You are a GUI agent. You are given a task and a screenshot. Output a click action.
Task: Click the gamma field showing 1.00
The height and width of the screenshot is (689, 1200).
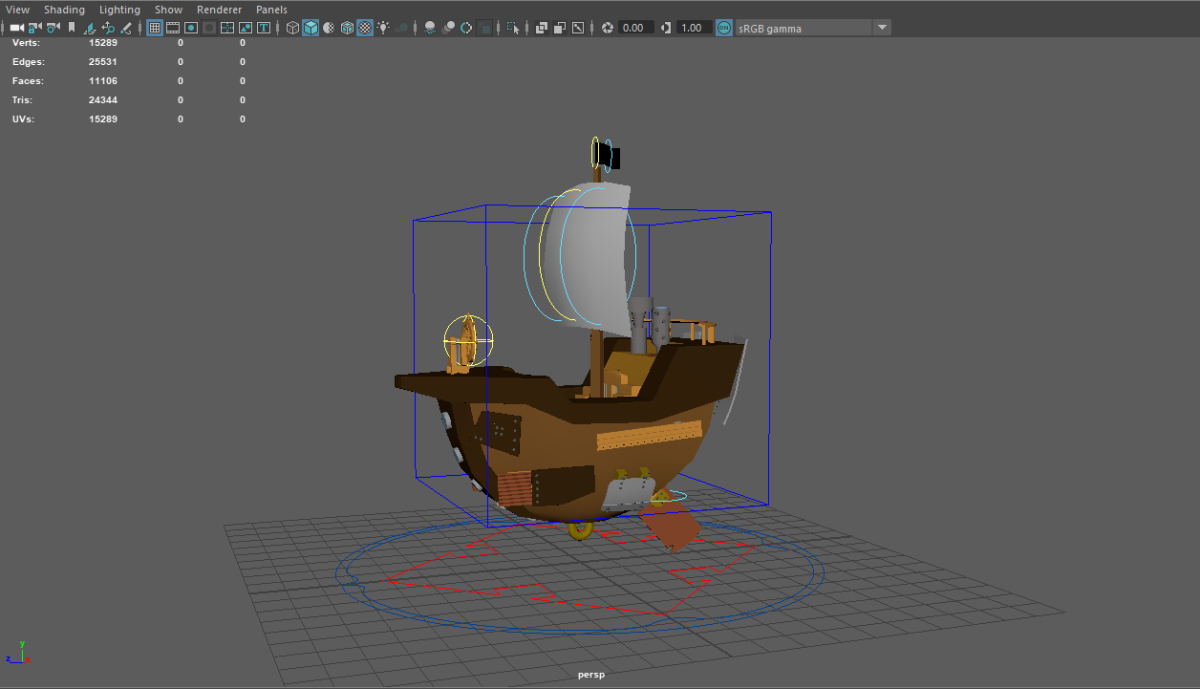[696, 27]
